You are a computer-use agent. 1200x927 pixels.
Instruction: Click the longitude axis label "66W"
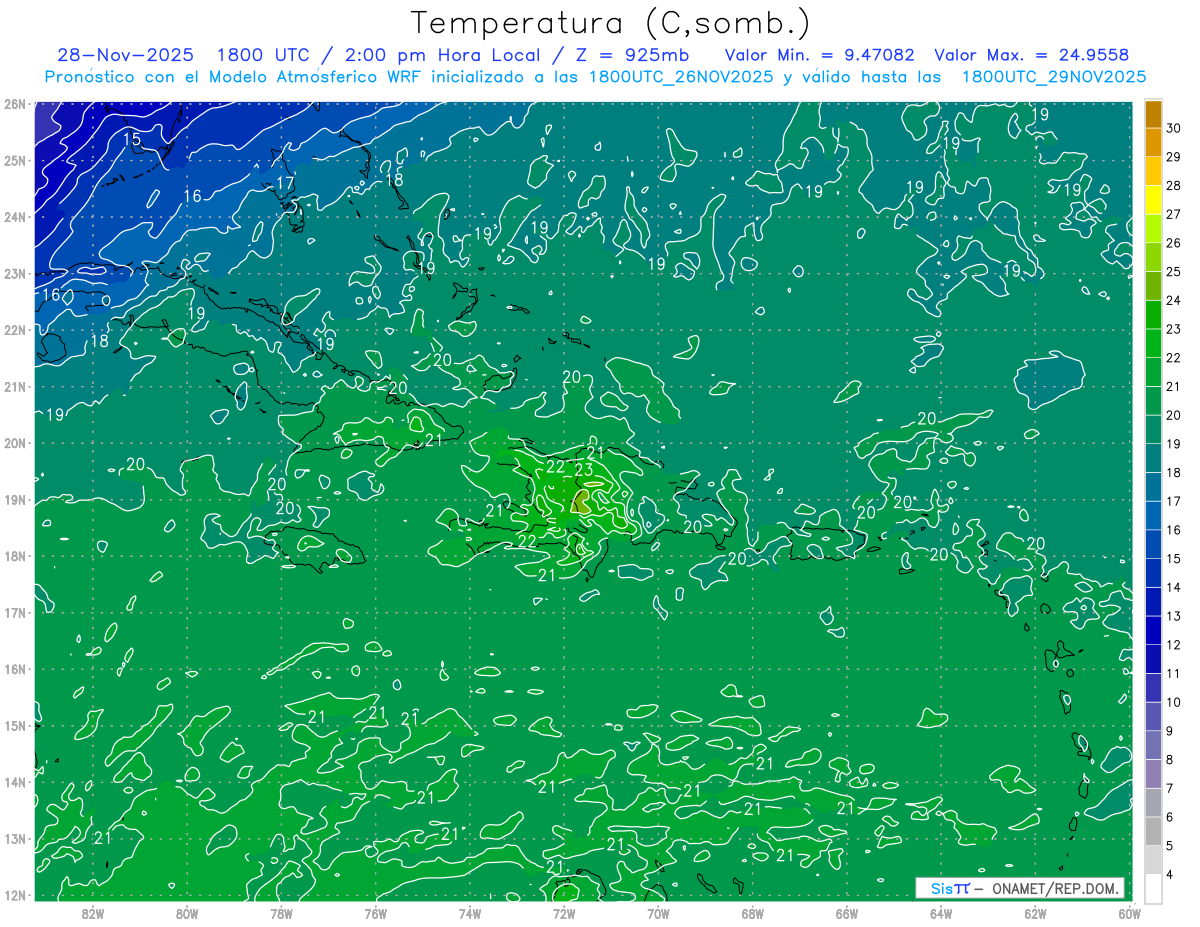point(846,913)
